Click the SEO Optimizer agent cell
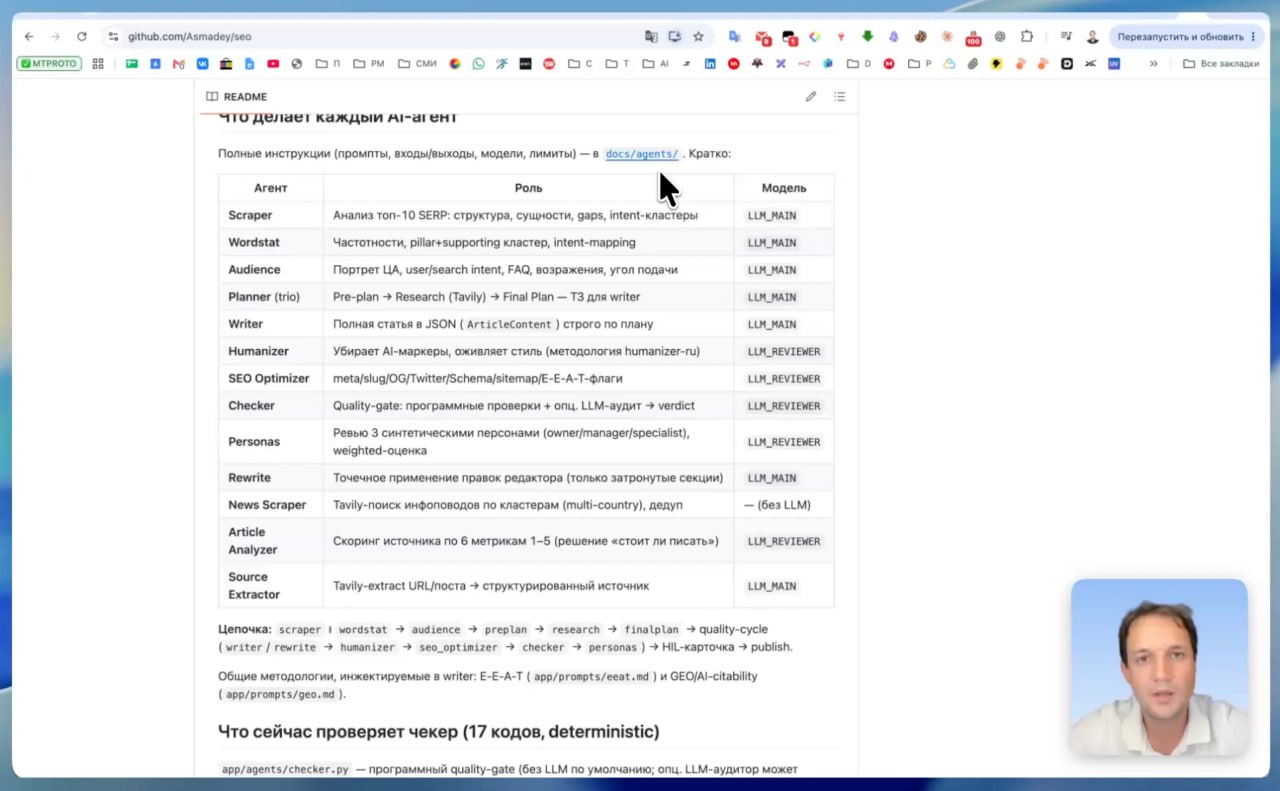1280x791 pixels. [x=271, y=378]
